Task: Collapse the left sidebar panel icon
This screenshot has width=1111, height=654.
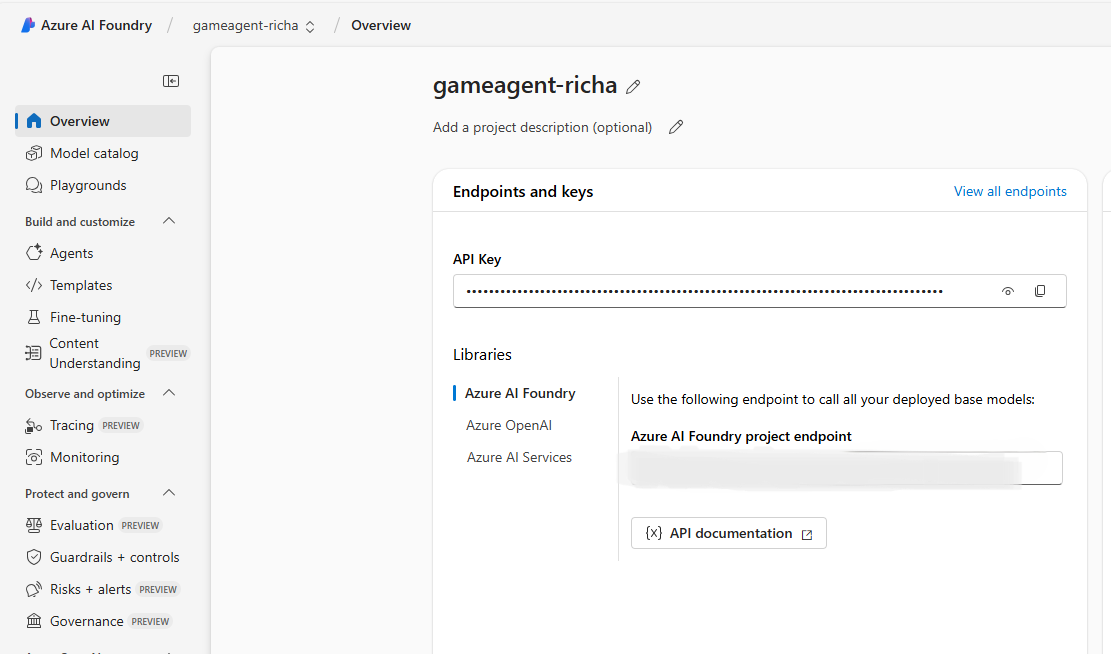Action: (171, 81)
